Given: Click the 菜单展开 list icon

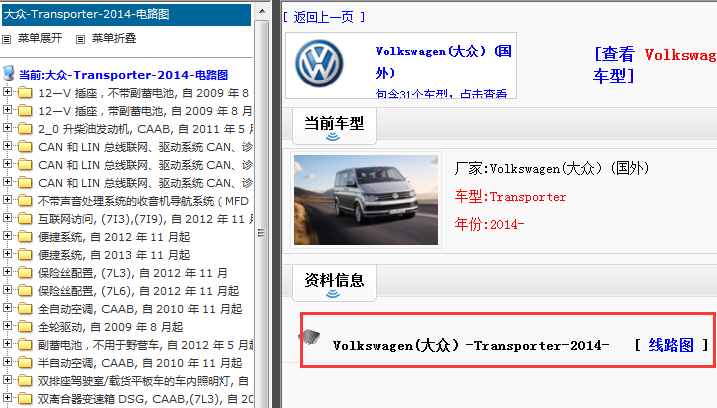Looking at the screenshot, I should (x=6, y=39).
